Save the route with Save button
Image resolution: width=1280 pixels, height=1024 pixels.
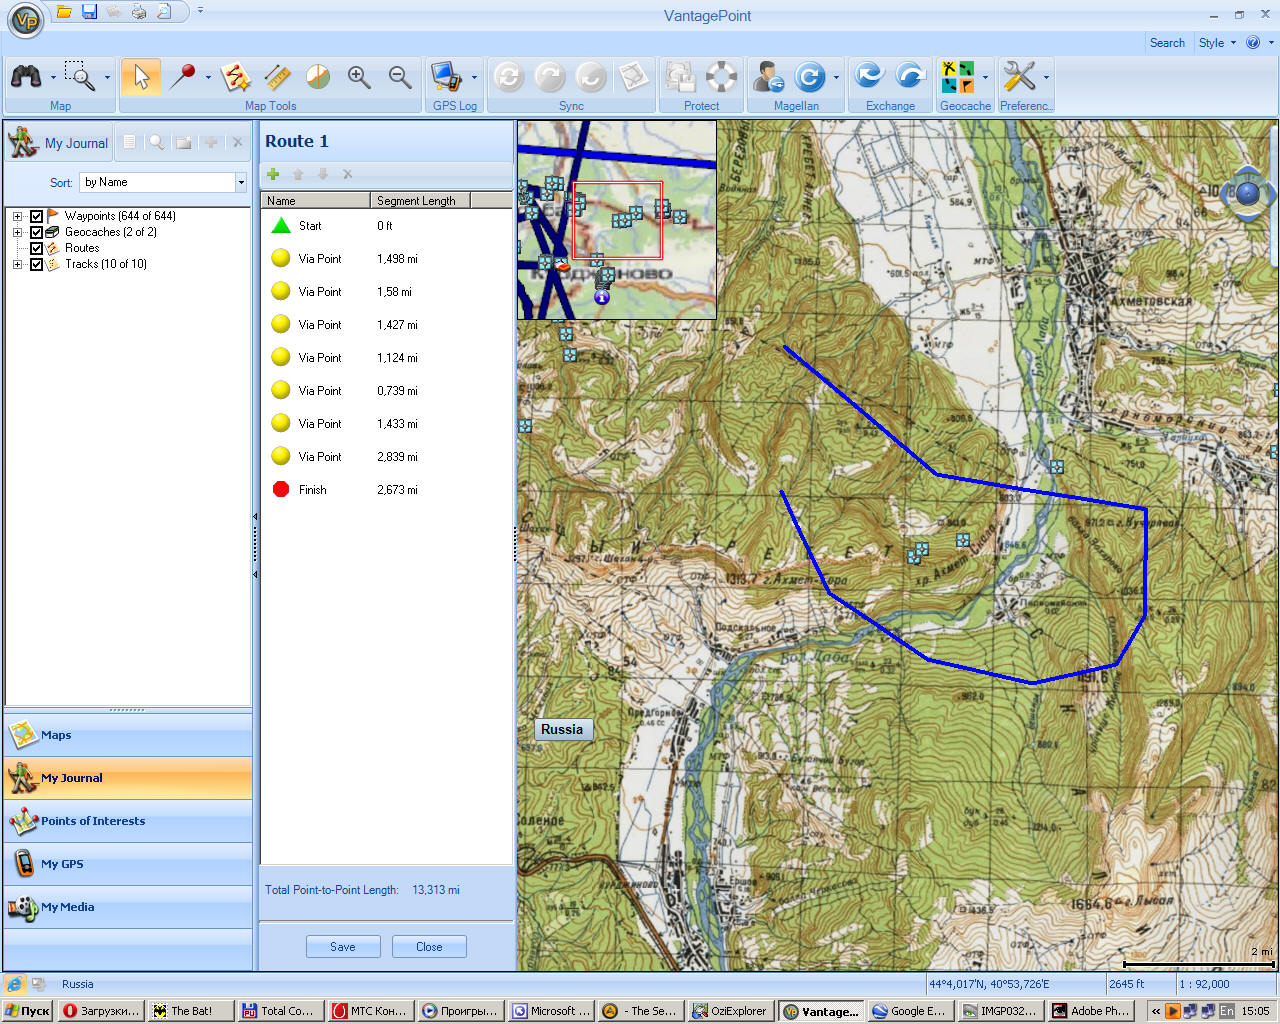(343, 947)
